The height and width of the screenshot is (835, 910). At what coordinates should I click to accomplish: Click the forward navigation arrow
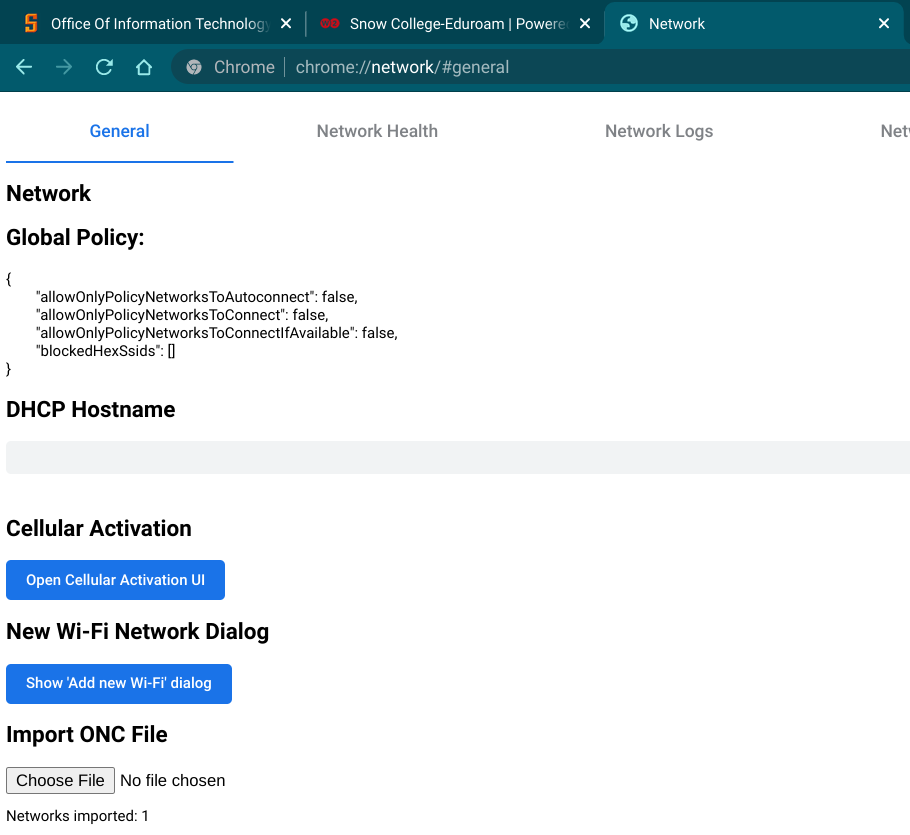pyautogui.click(x=64, y=67)
